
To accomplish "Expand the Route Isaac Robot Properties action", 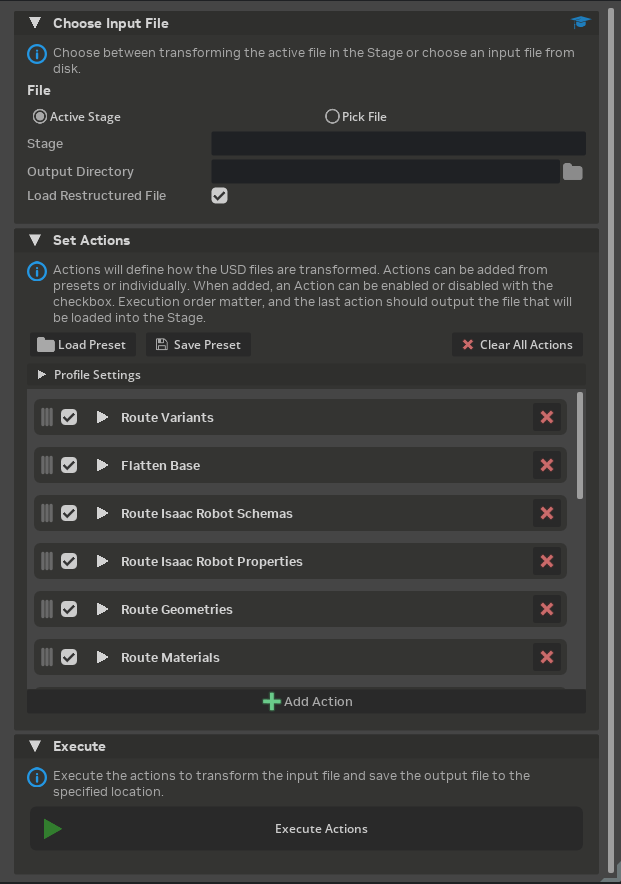I will [x=102, y=561].
